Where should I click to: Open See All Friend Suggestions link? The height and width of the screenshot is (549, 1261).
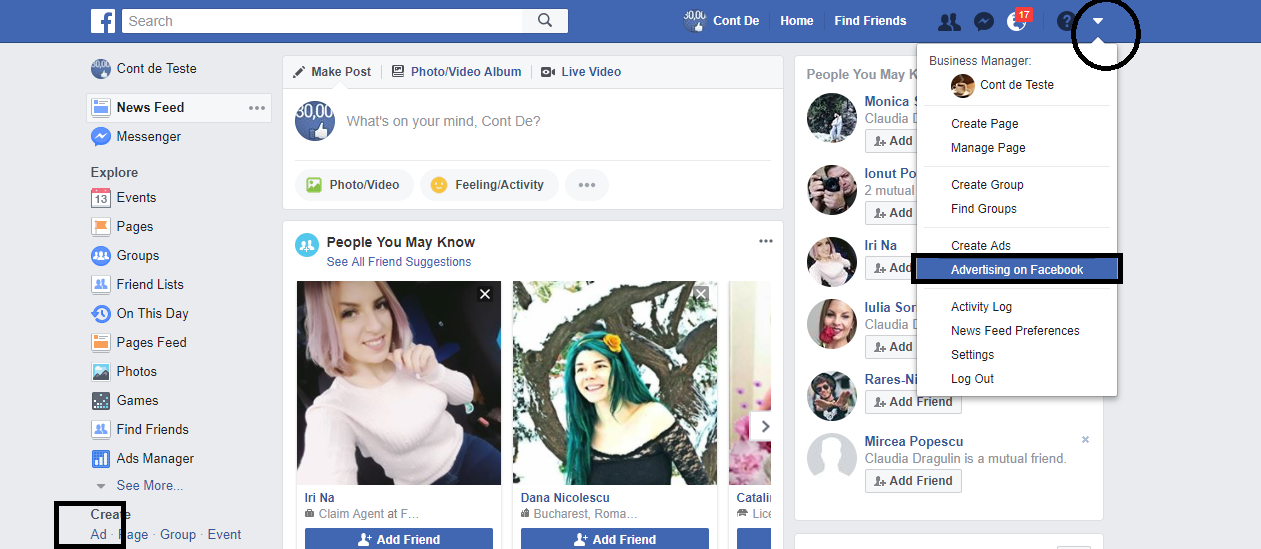pyautogui.click(x=398, y=262)
